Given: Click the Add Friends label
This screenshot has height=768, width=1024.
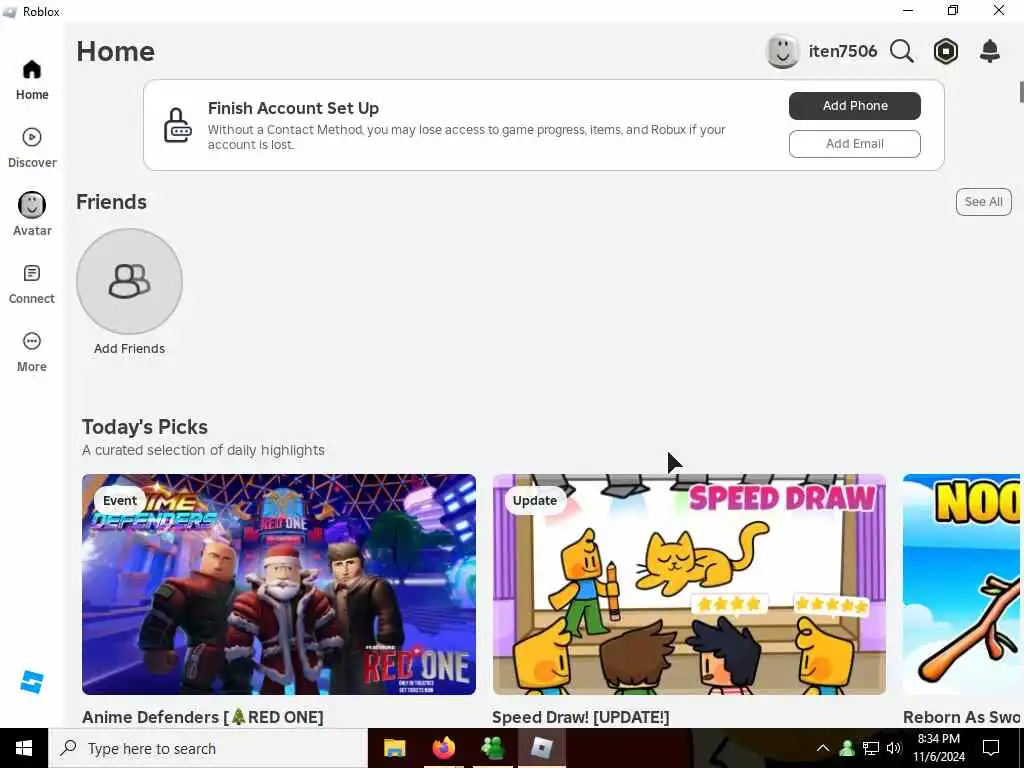Looking at the screenshot, I should point(129,349).
